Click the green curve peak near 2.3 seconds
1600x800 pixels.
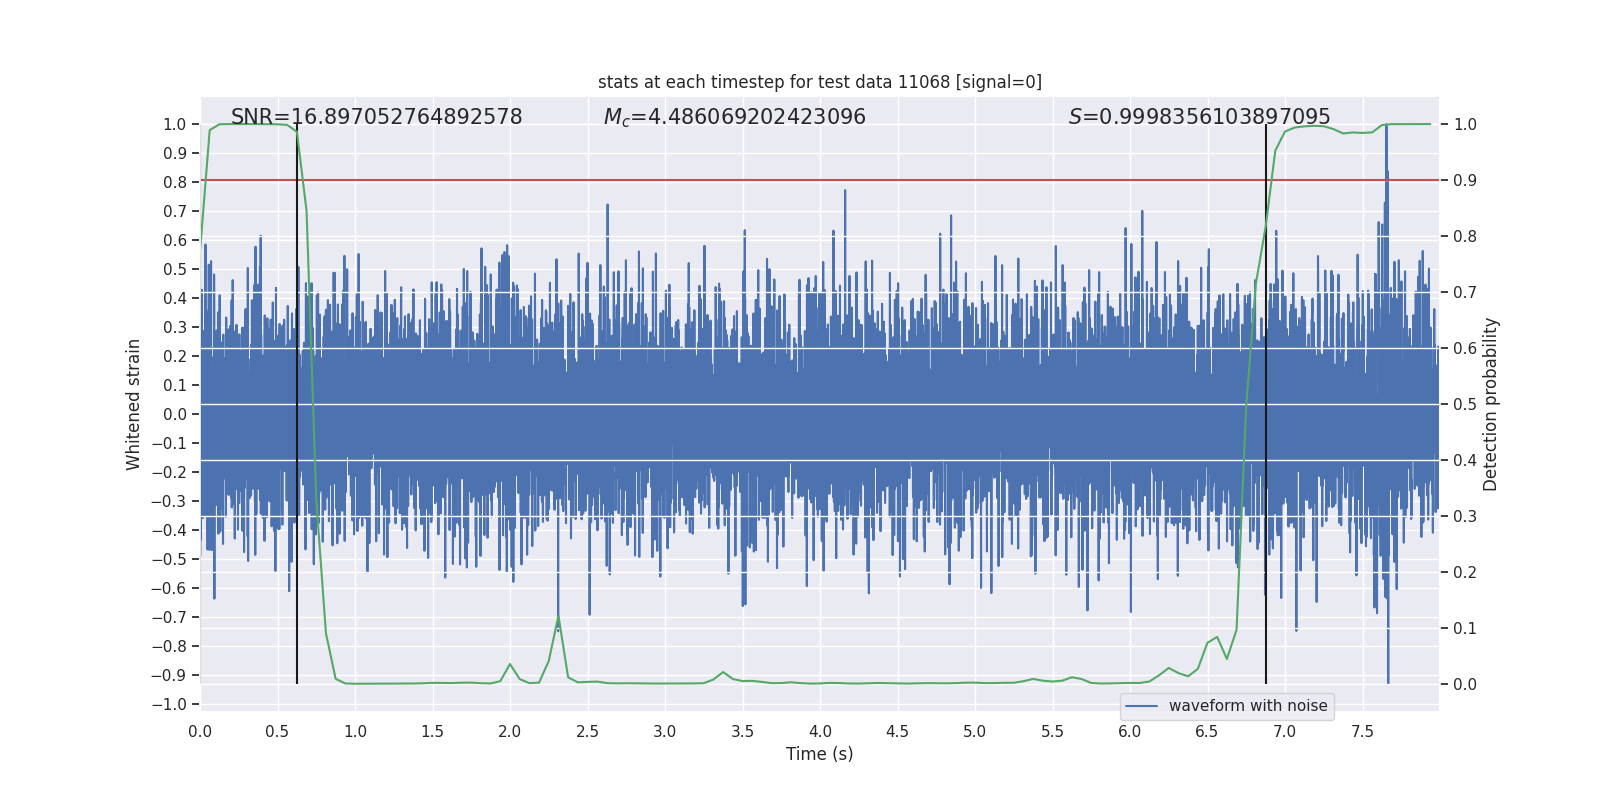click(x=558, y=618)
